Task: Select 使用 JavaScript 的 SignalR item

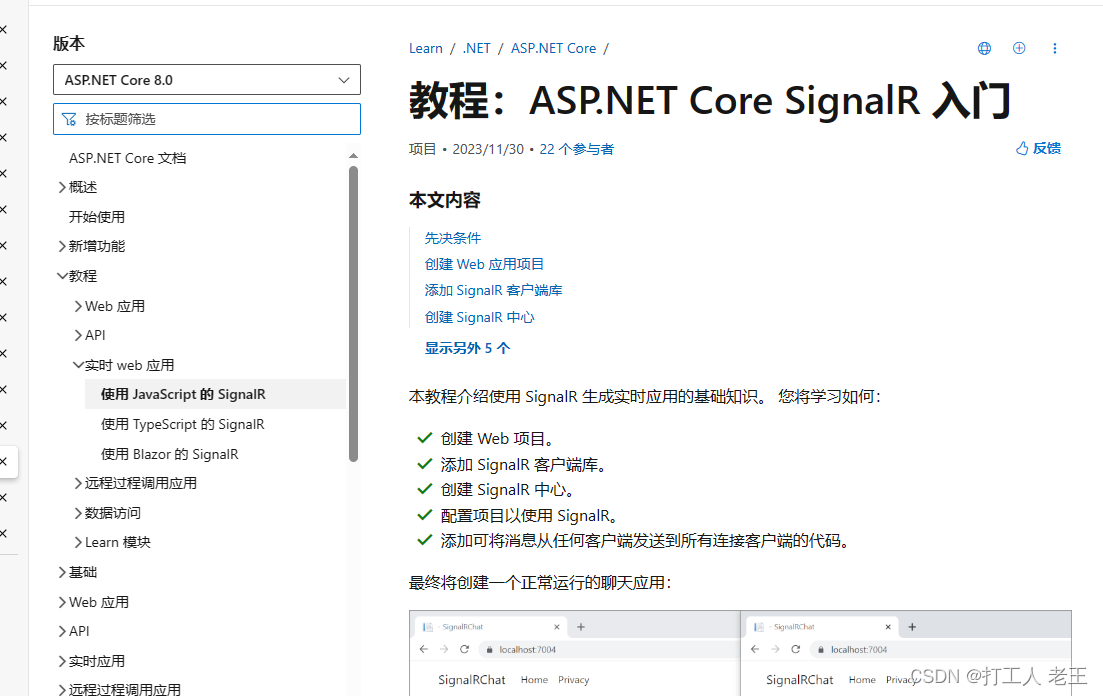Action: (215, 394)
